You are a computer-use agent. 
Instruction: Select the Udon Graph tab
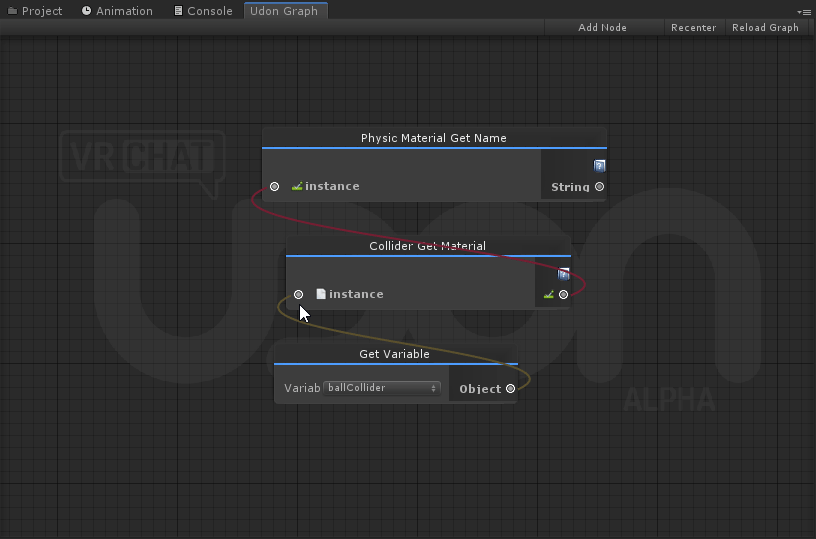(285, 10)
